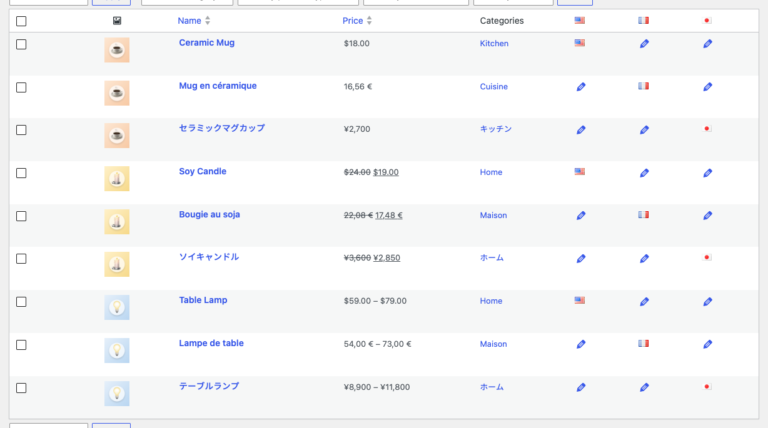Edit English translation of ソイキャンドル
Screen dimensions: 768x428
pyautogui.click(x=580, y=259)
